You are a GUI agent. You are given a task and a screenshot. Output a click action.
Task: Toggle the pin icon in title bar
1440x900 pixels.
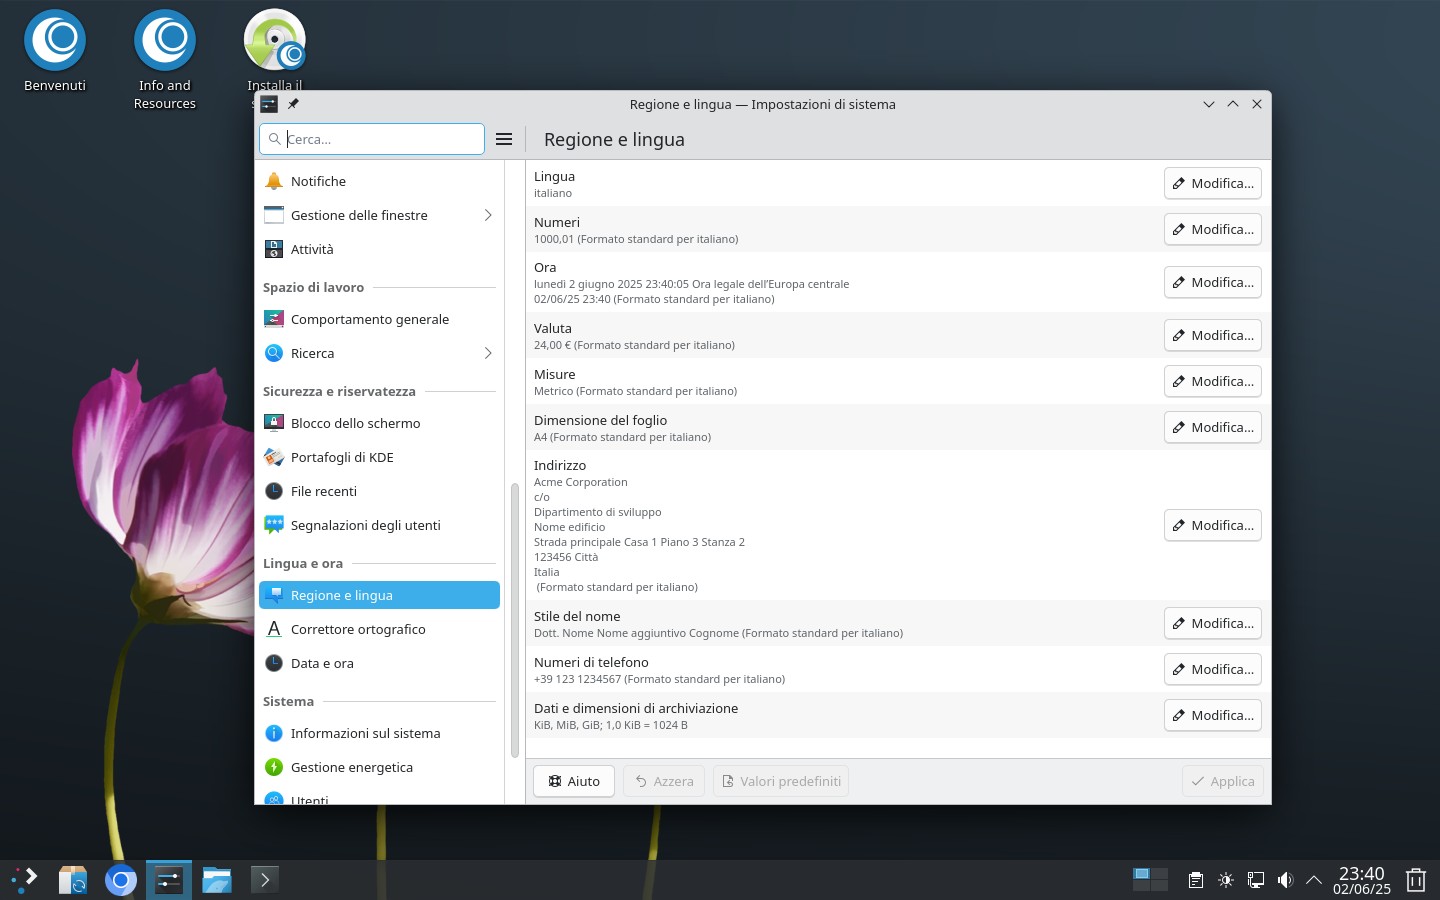[293, 104]
